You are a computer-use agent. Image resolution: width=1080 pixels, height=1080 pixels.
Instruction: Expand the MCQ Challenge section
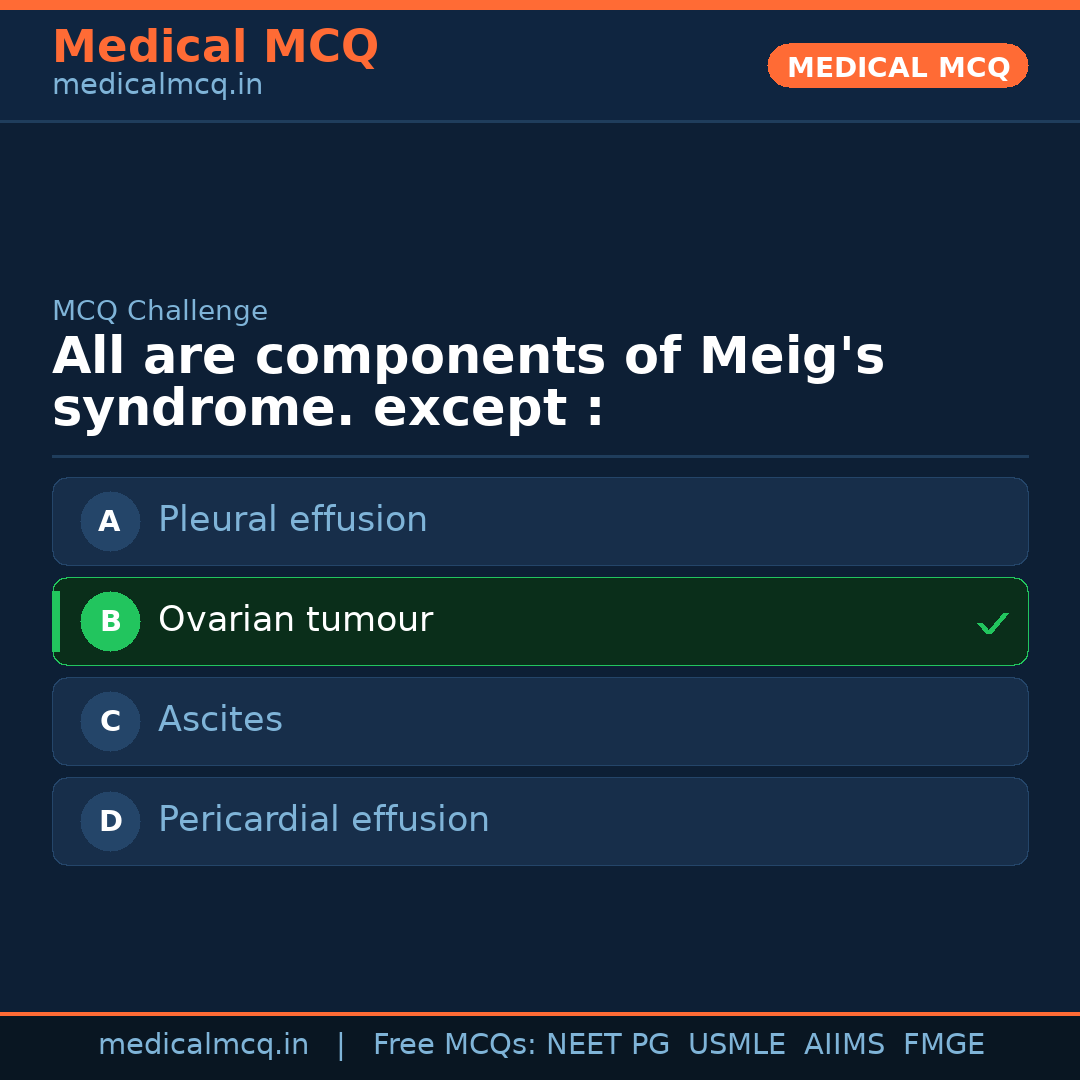click(160, 311)
